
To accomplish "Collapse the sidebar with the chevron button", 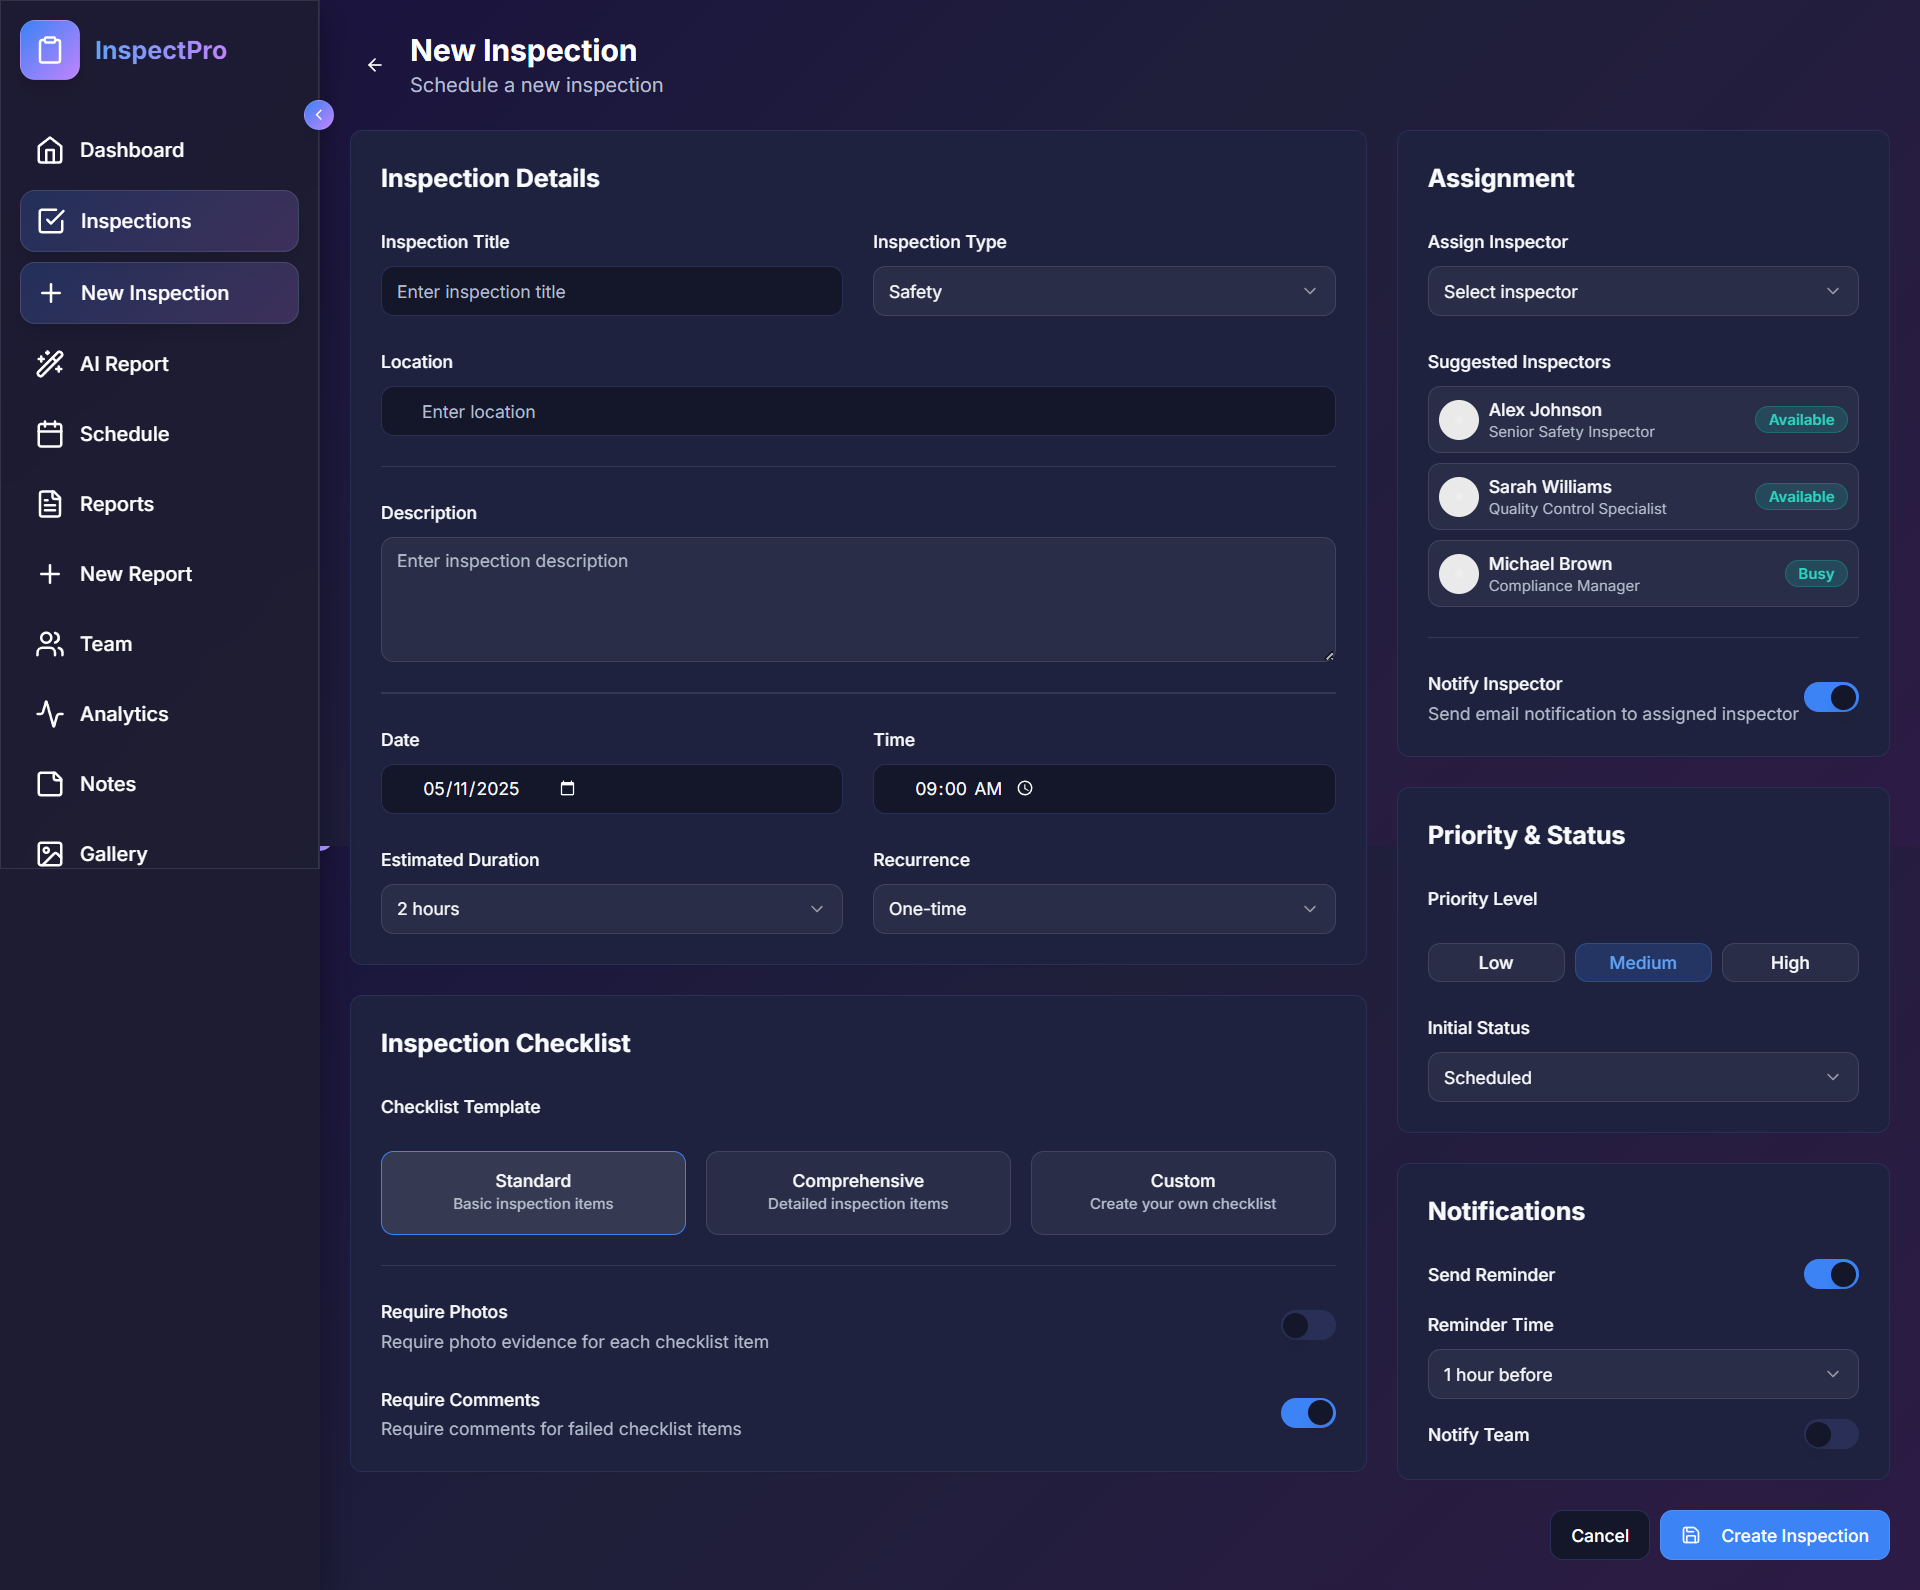I will pos(319,115).
